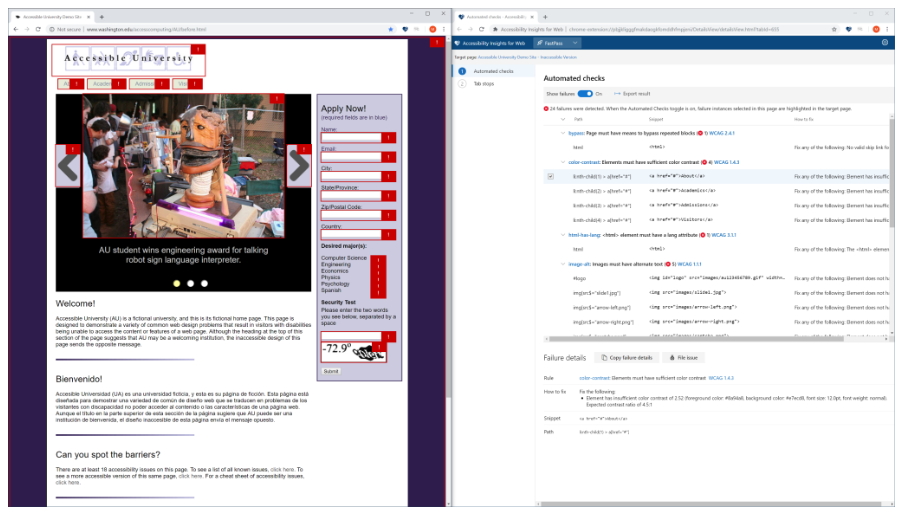Open Accessibility Insights extension icon in left browser toolbar
The image size is (907, 516).
click(405, 29)
